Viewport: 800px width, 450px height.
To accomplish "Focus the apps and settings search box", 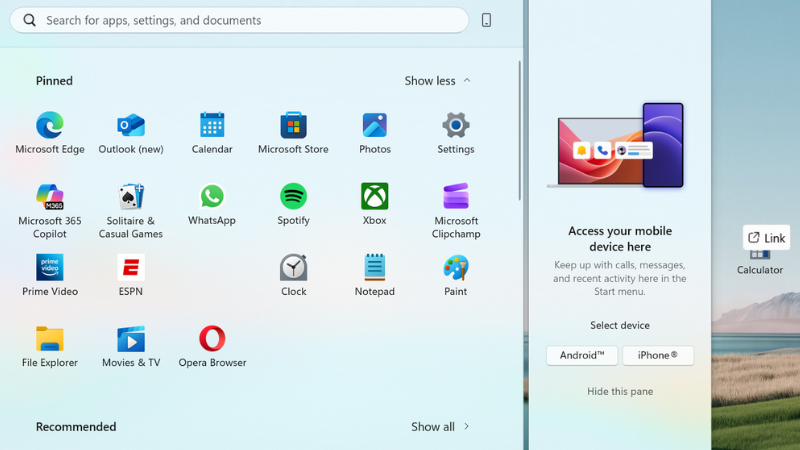I will click(x=239, y=20).
